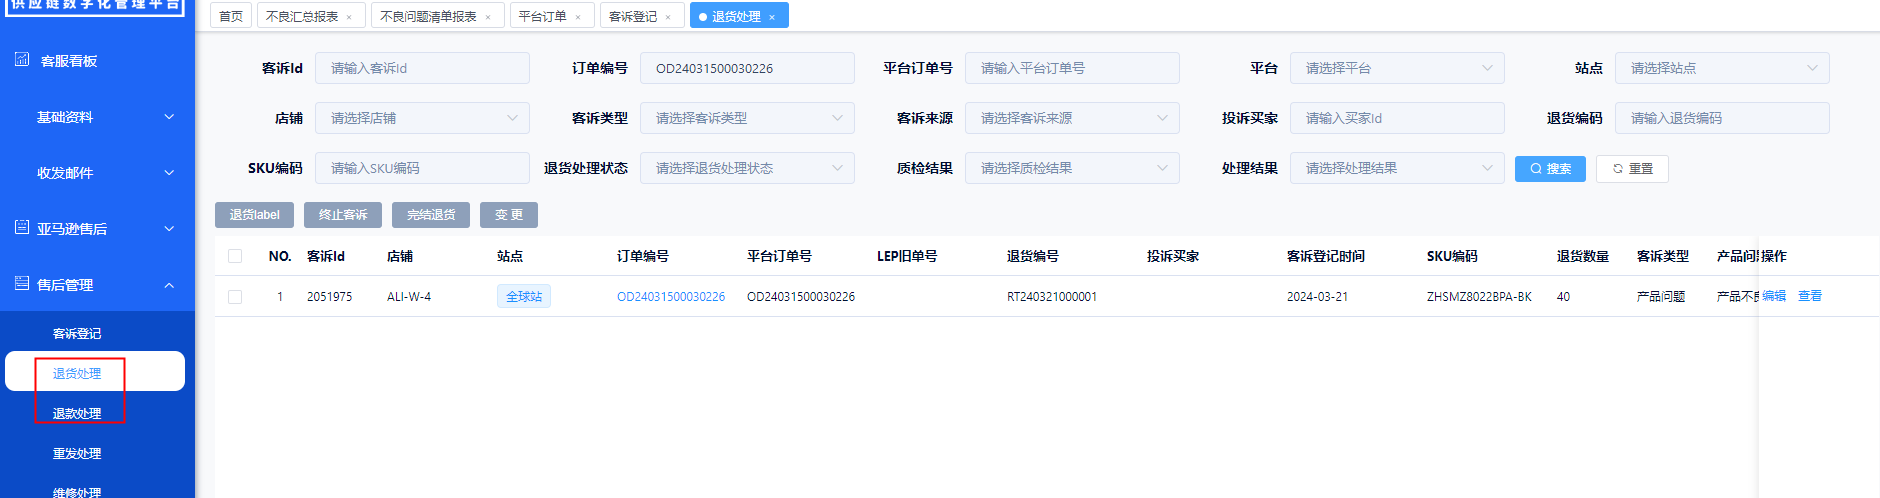Open 客诉登记 in the sidebar submenu

coord(77,333)
